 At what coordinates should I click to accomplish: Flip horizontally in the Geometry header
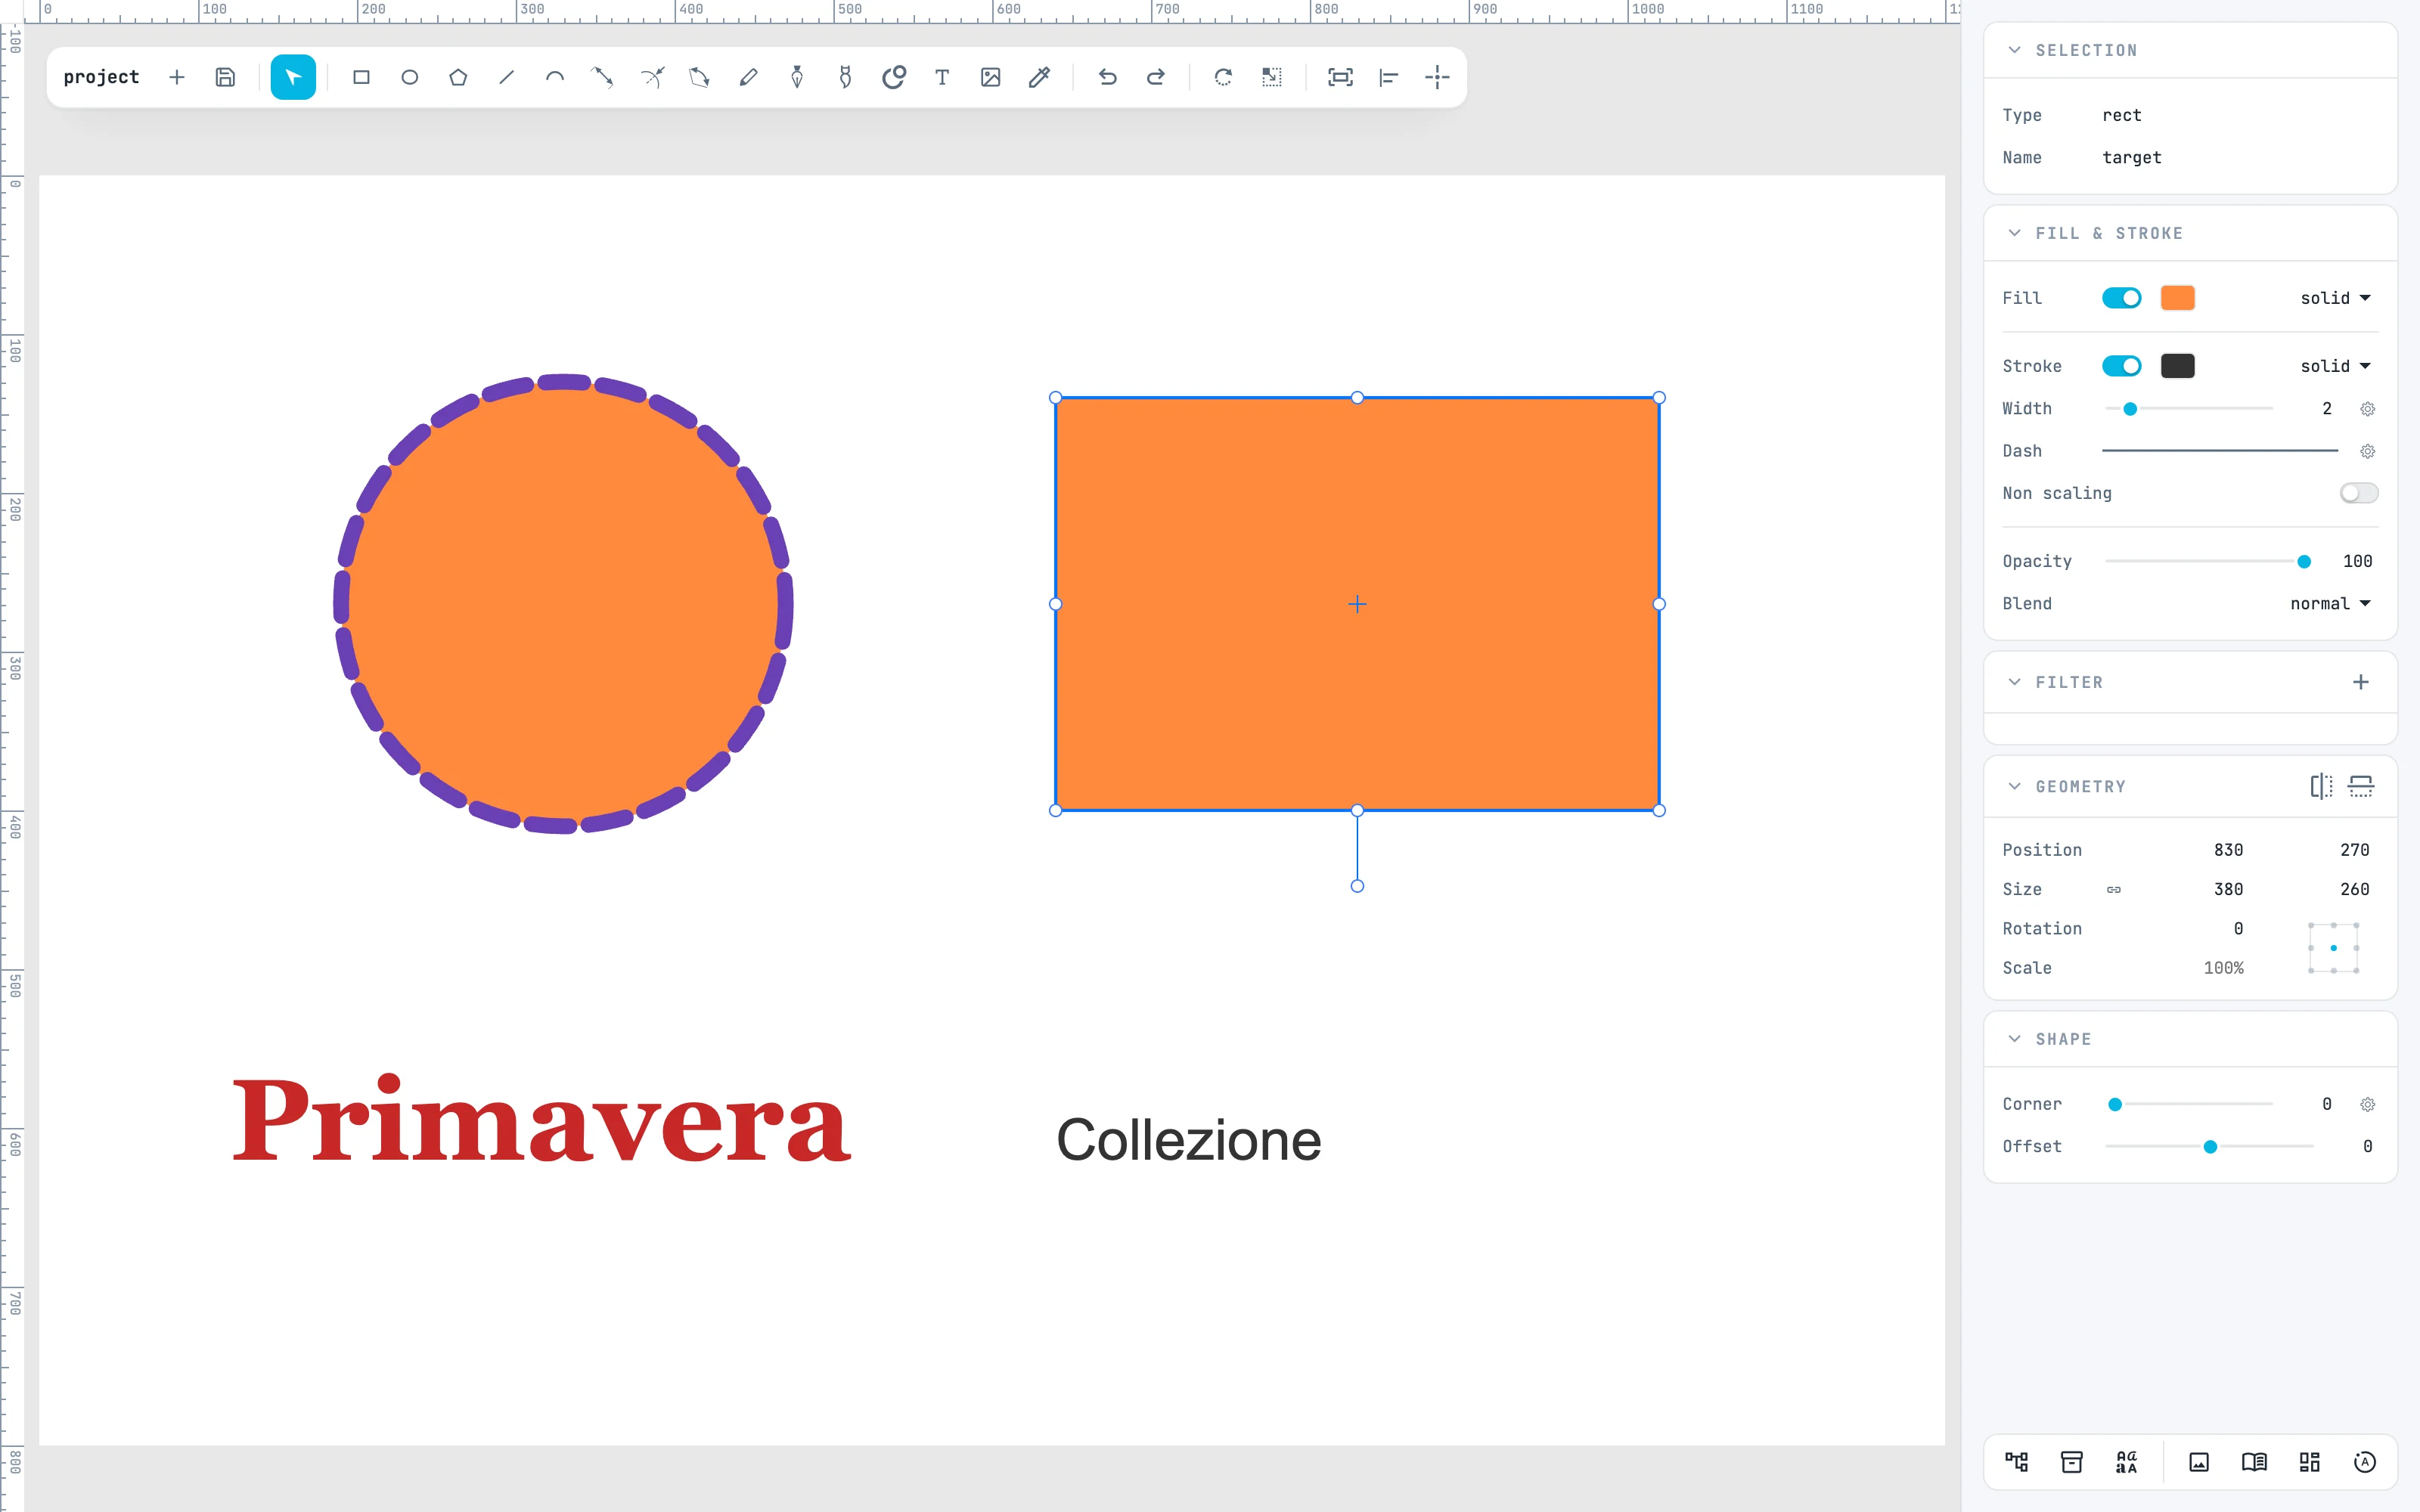tap(2321, 786)
